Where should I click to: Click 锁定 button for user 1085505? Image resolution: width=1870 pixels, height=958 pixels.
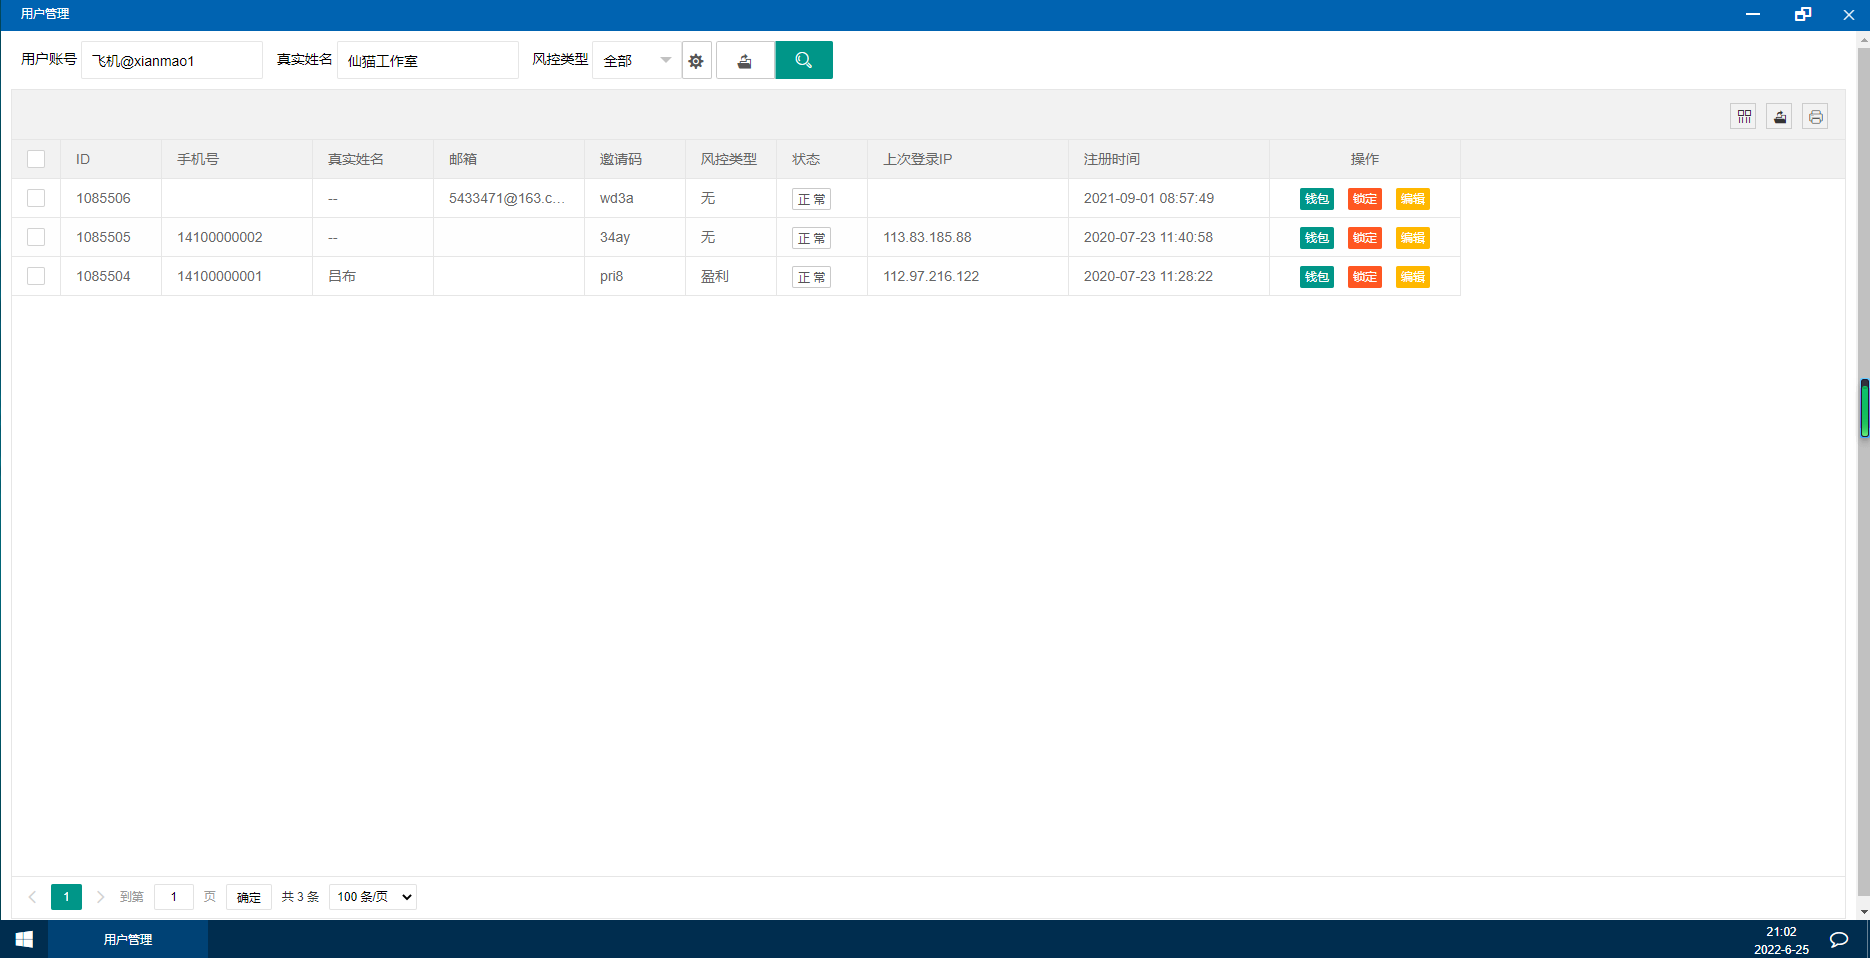pyautogui.click(x=1365, y=238)
